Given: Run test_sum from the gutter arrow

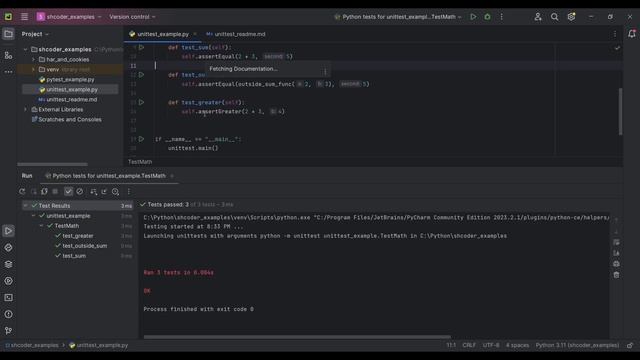Looking at the screenshot, I should coord(141,47).
